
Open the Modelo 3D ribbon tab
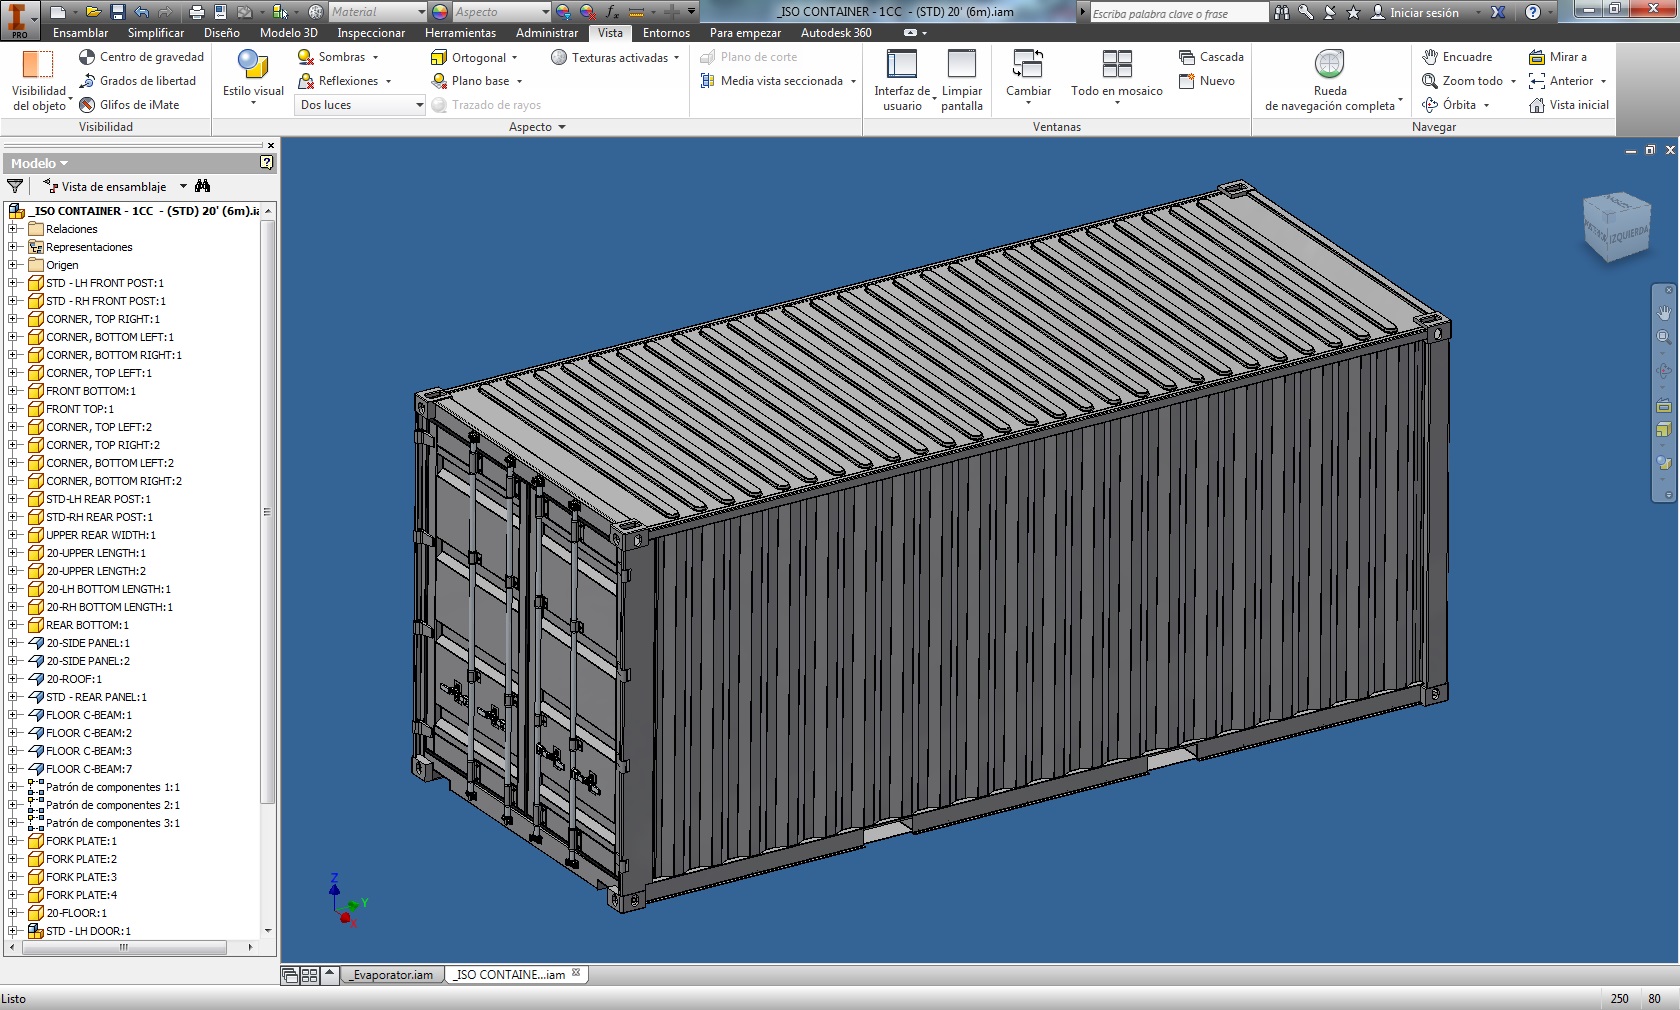(x=289, y=33)
